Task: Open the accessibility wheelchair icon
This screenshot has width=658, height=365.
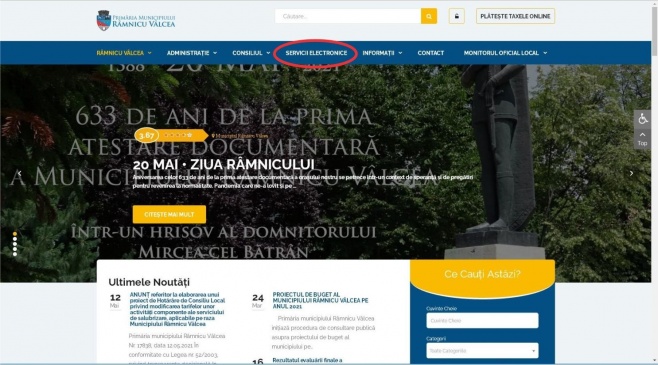Action: click(642, 119)
